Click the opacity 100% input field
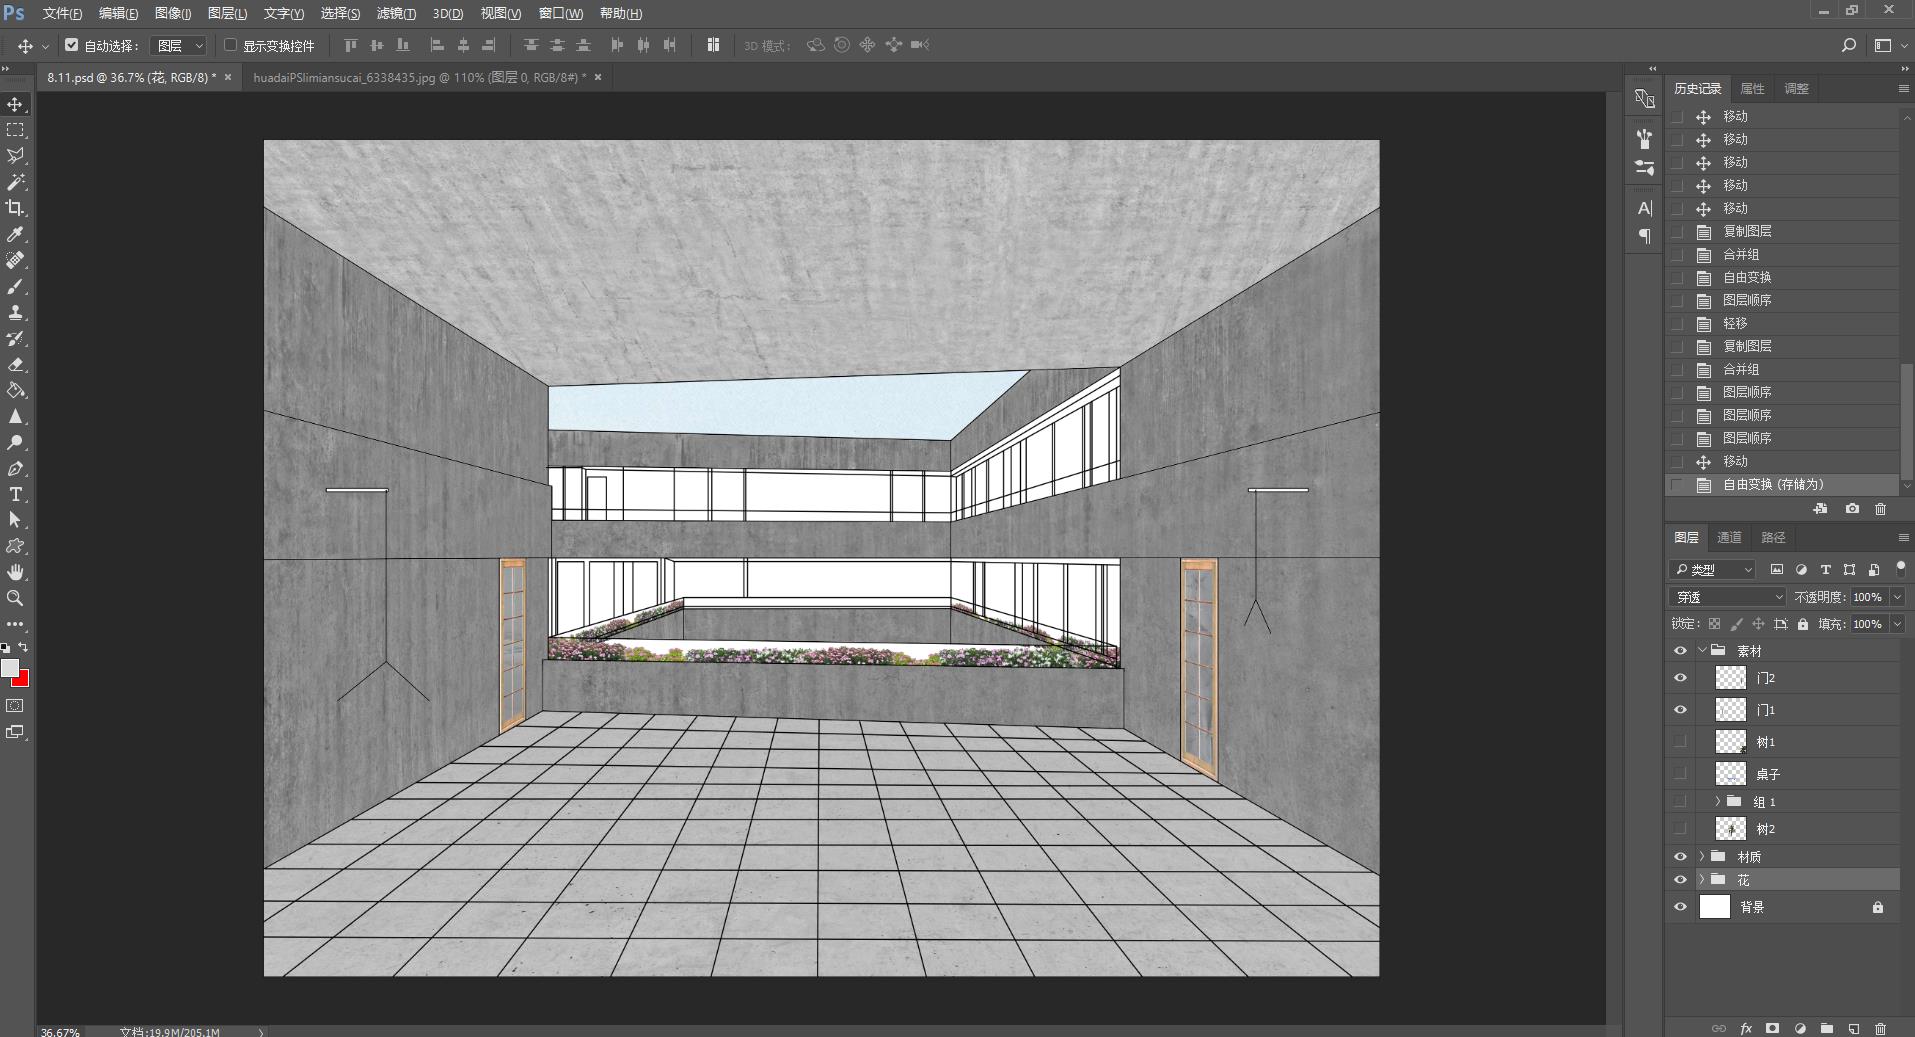The image size is (1915, 1037). click(x=1868, y=597)
